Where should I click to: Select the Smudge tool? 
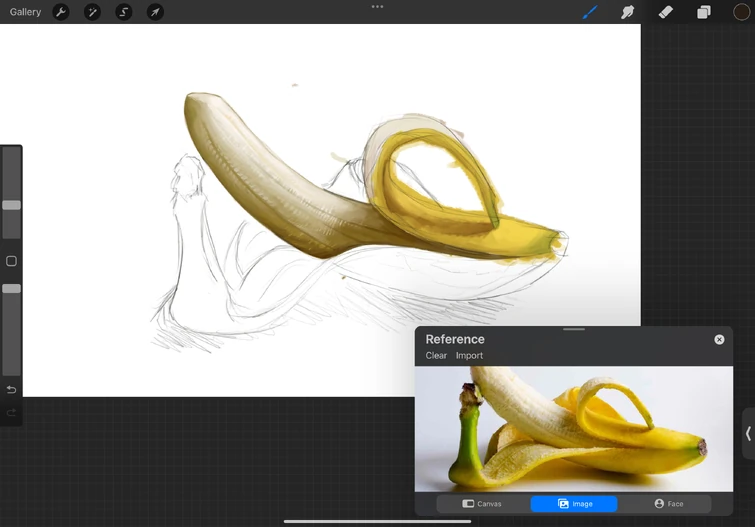[x=627, y=12]
